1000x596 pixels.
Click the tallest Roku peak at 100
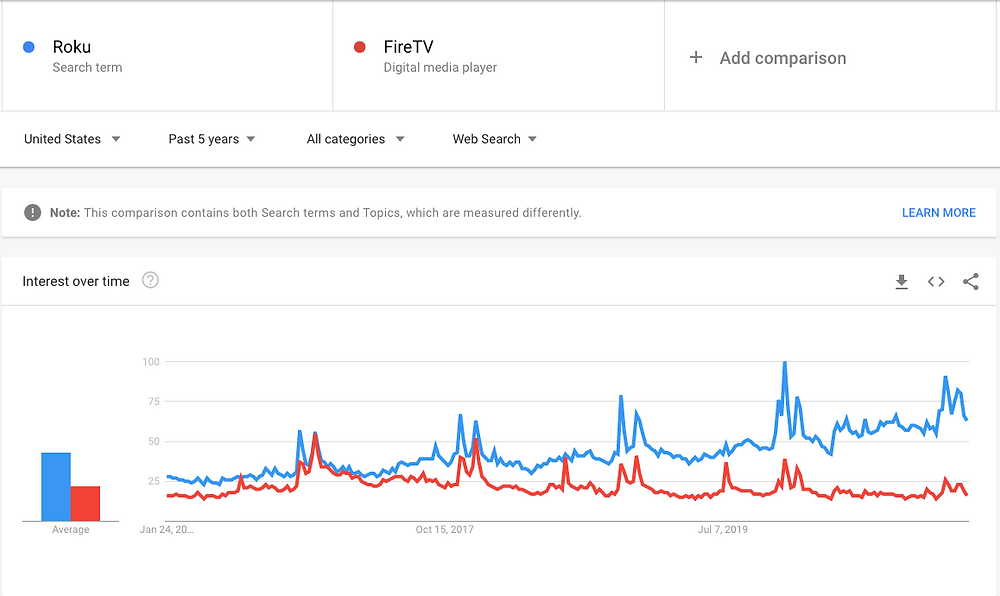(x=784, y=363)
